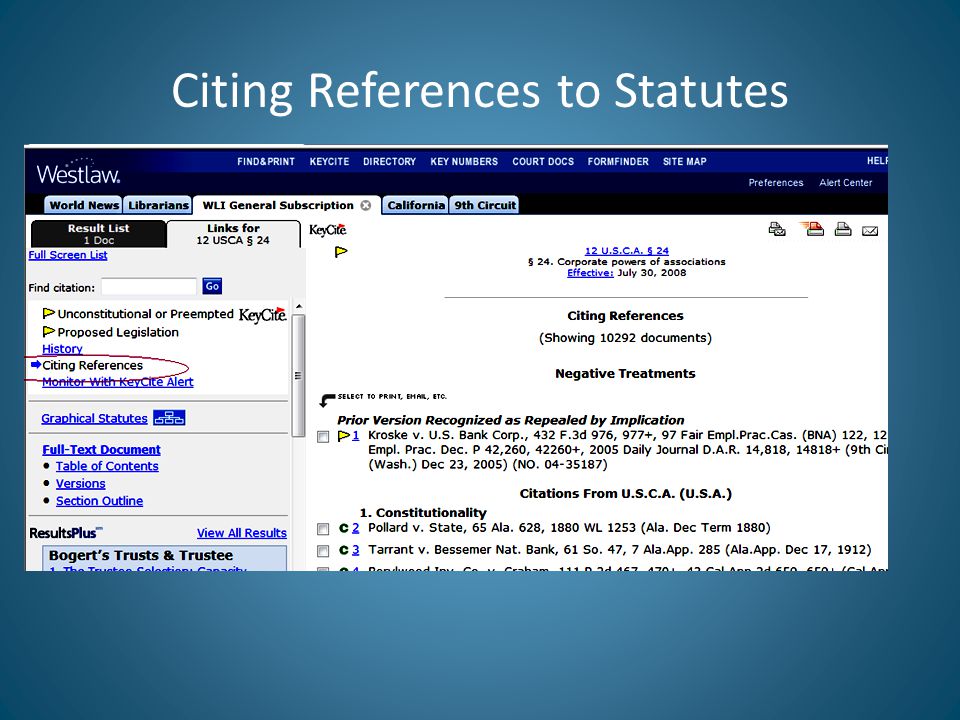
Task: Open the KEYCITE menu item
Action: (x=329, y=162)
